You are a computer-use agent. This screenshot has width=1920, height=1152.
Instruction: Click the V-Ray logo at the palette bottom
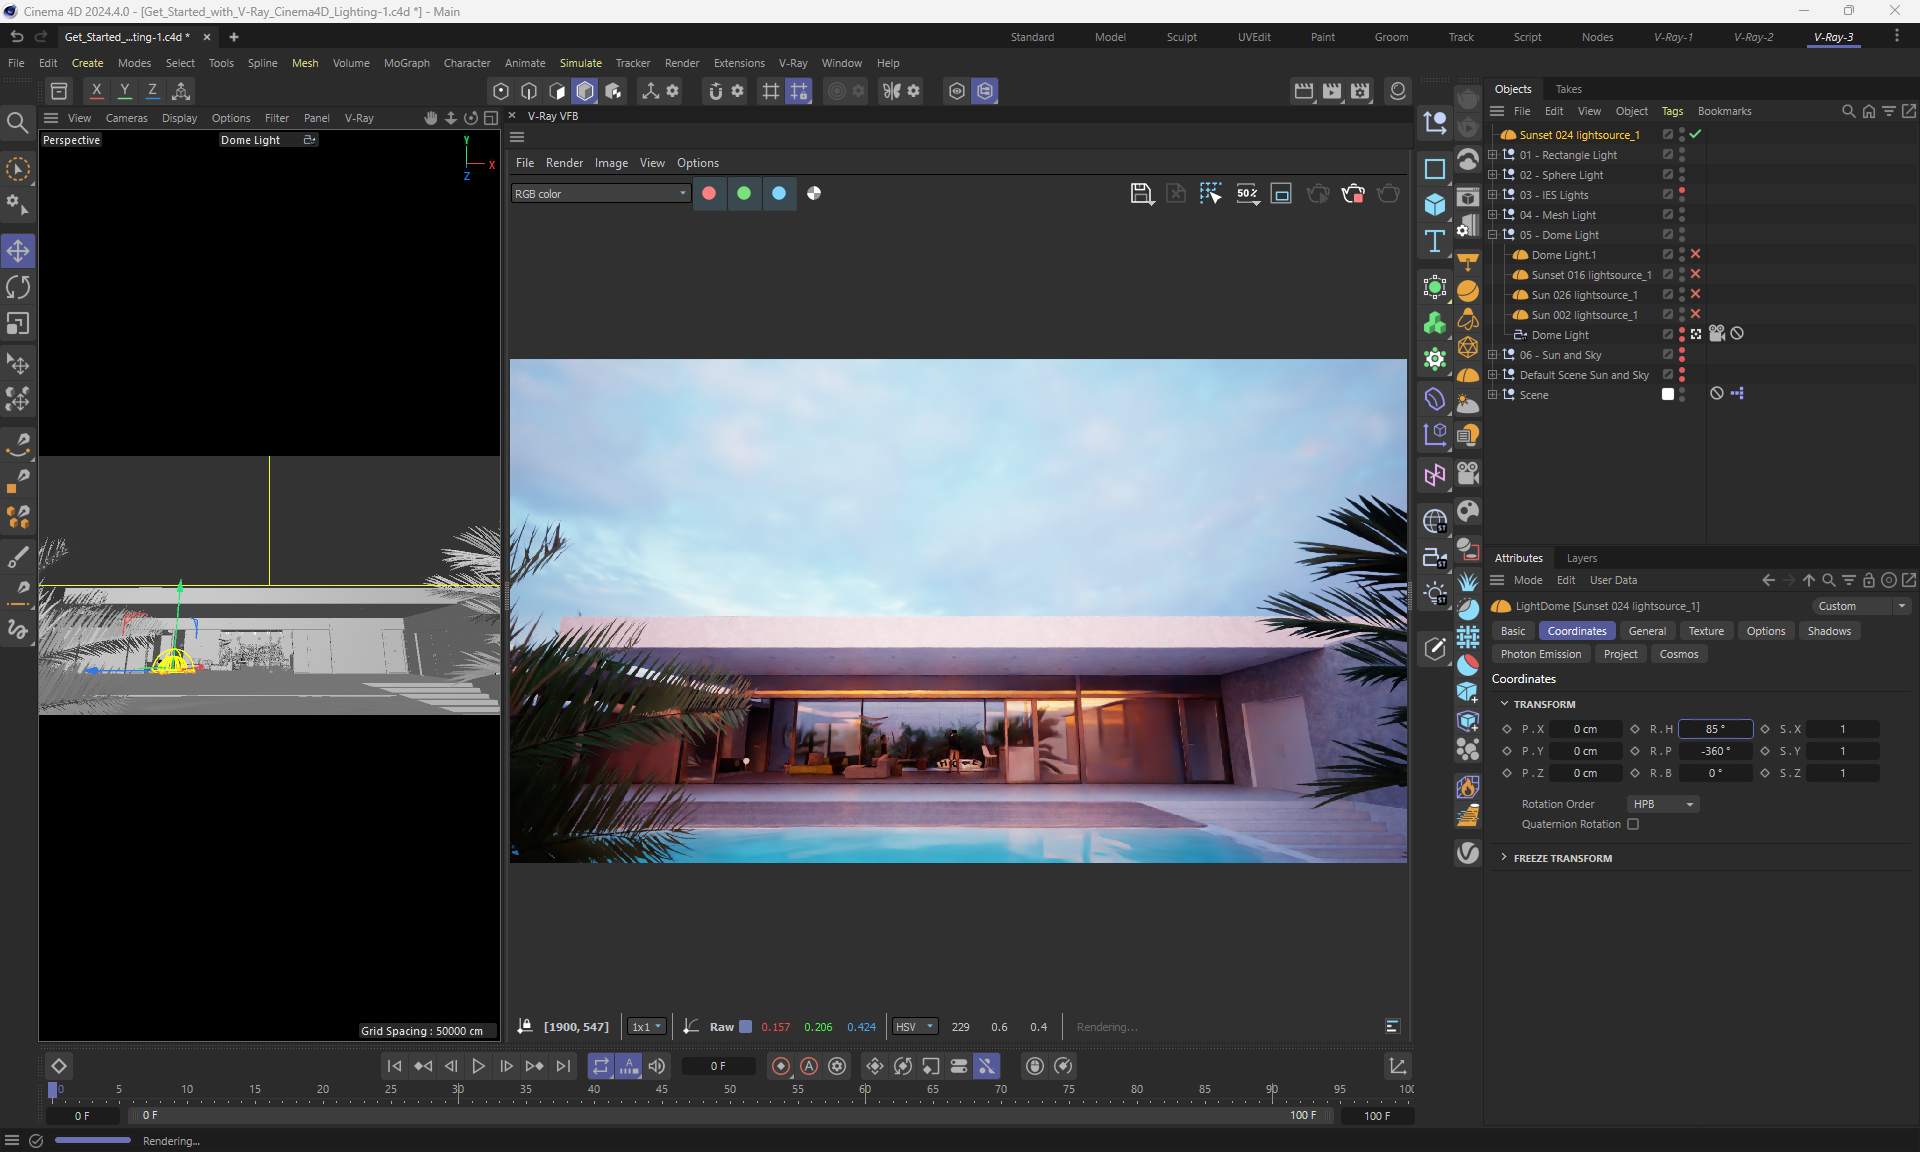(x=1467, y=853)
